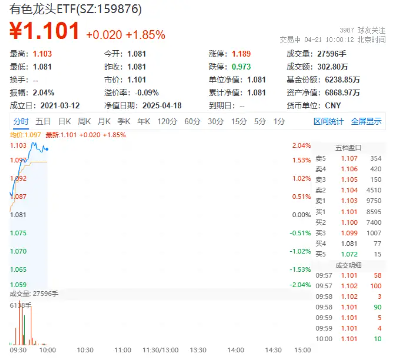Screen dimensions: 395x362
Task: Click the 溢价率 -0.09% value
Action: click(147, 93)
